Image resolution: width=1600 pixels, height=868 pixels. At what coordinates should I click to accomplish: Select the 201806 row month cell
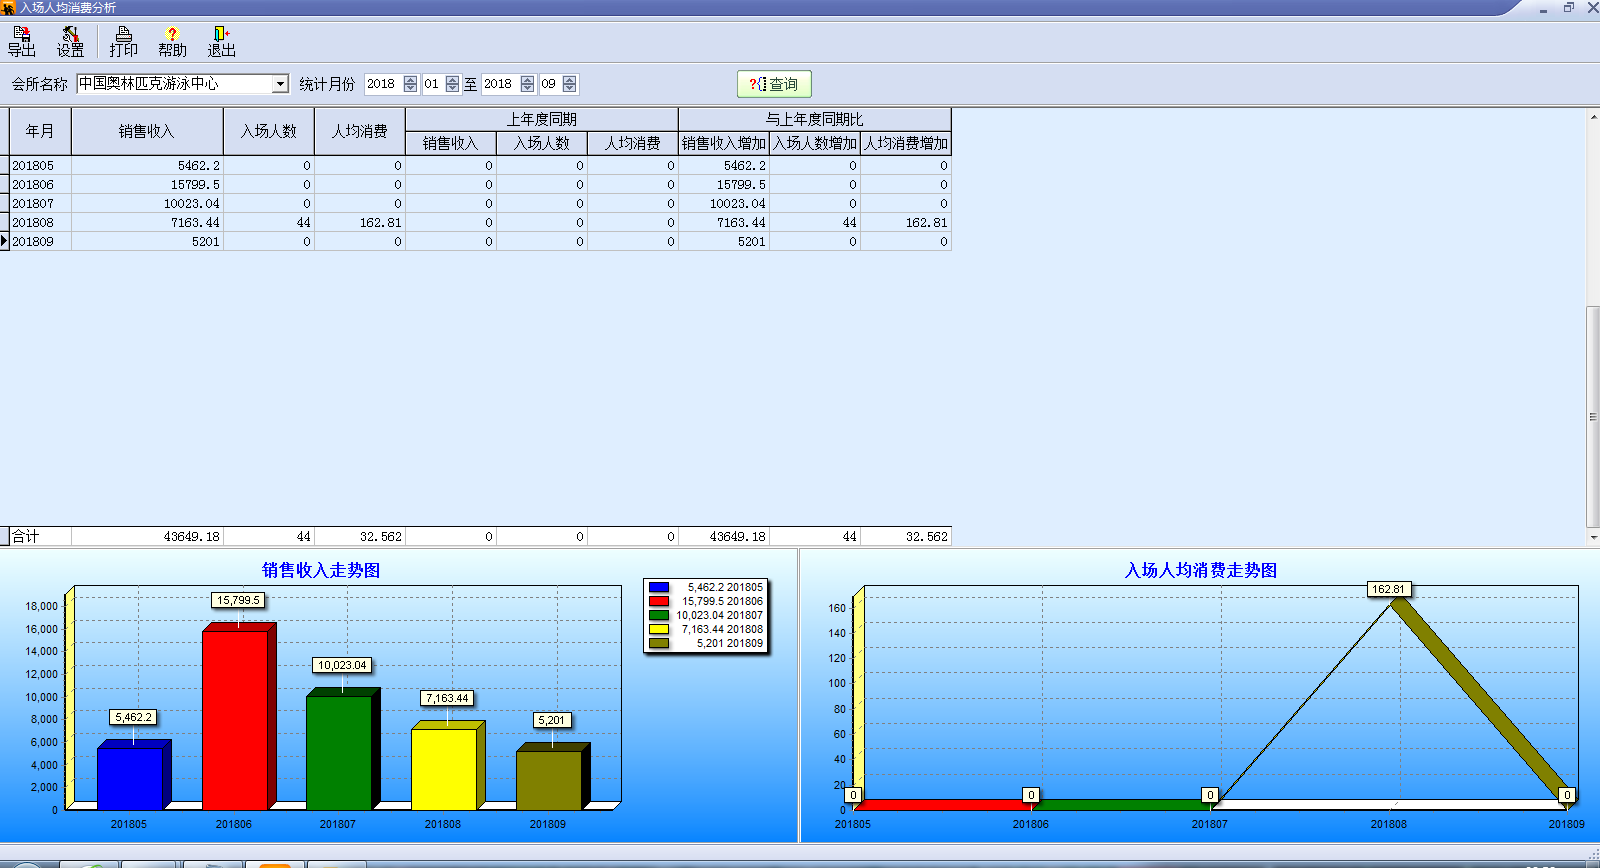[x=40, y=185]
